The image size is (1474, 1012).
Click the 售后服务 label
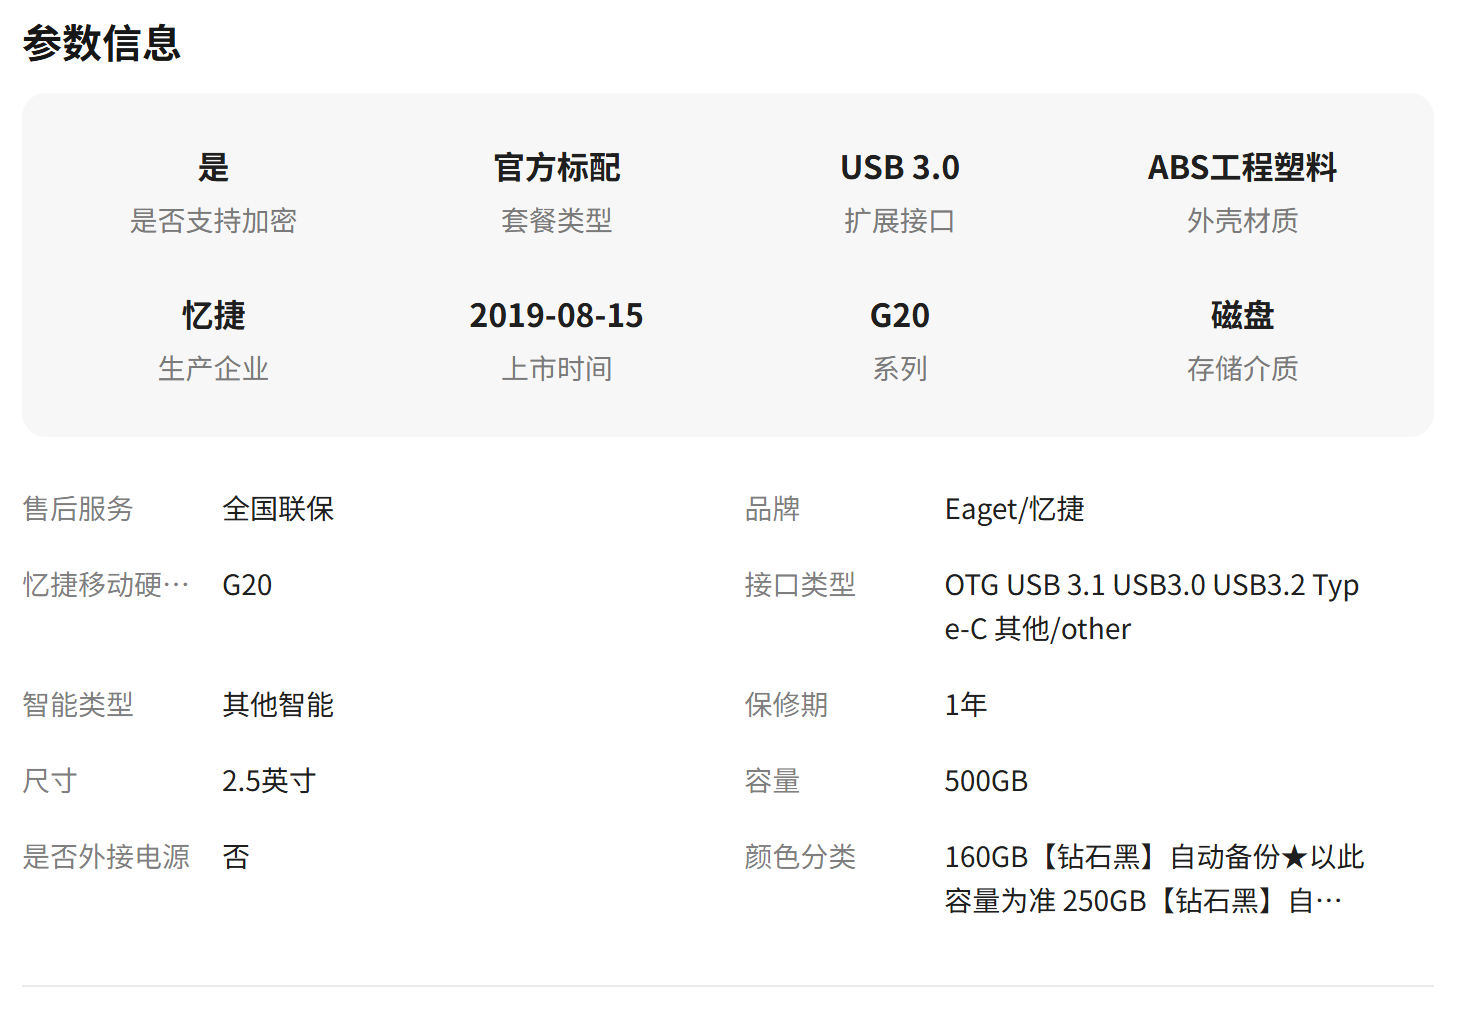click(78, 510)
